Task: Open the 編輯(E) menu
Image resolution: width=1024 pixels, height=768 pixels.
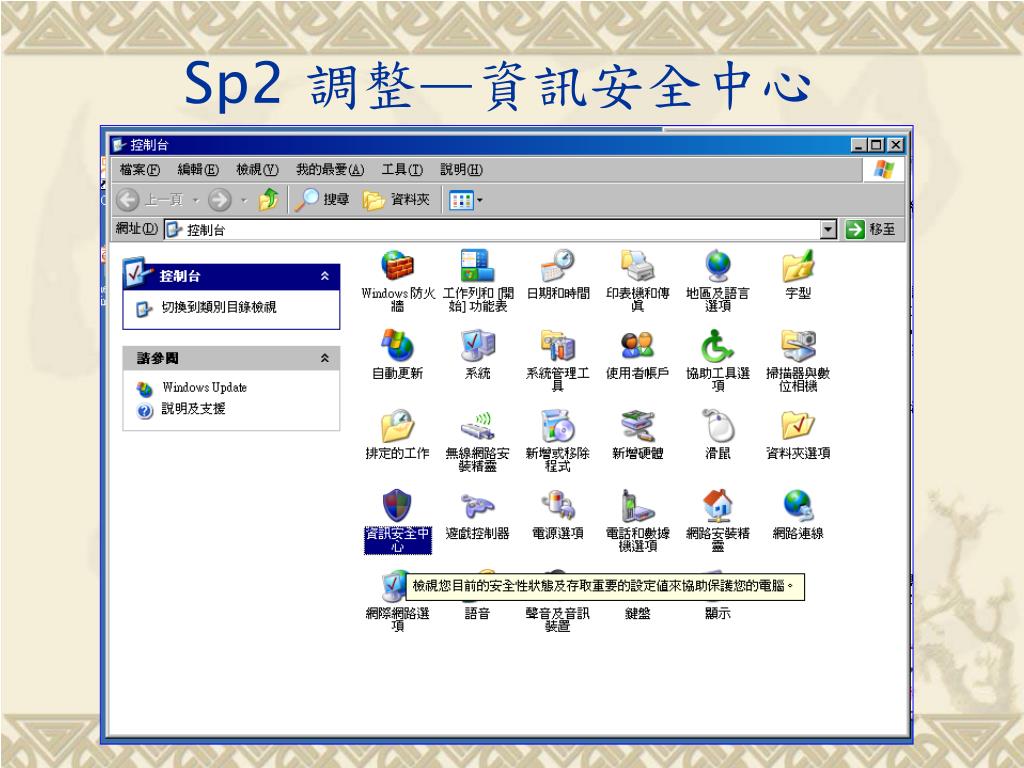Action: tap(198, 170)
